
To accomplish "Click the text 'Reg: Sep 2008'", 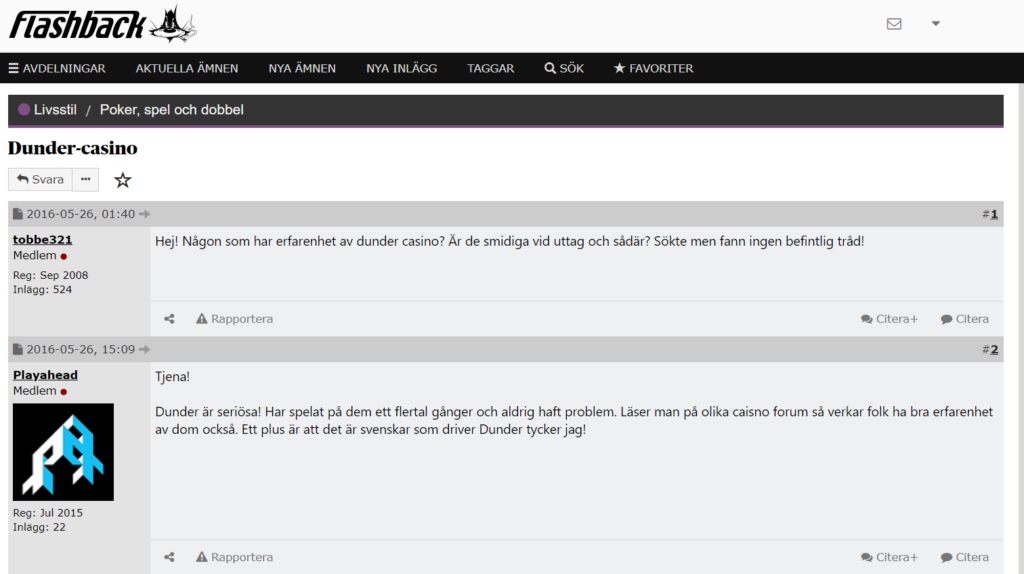I will pos(50,275).
